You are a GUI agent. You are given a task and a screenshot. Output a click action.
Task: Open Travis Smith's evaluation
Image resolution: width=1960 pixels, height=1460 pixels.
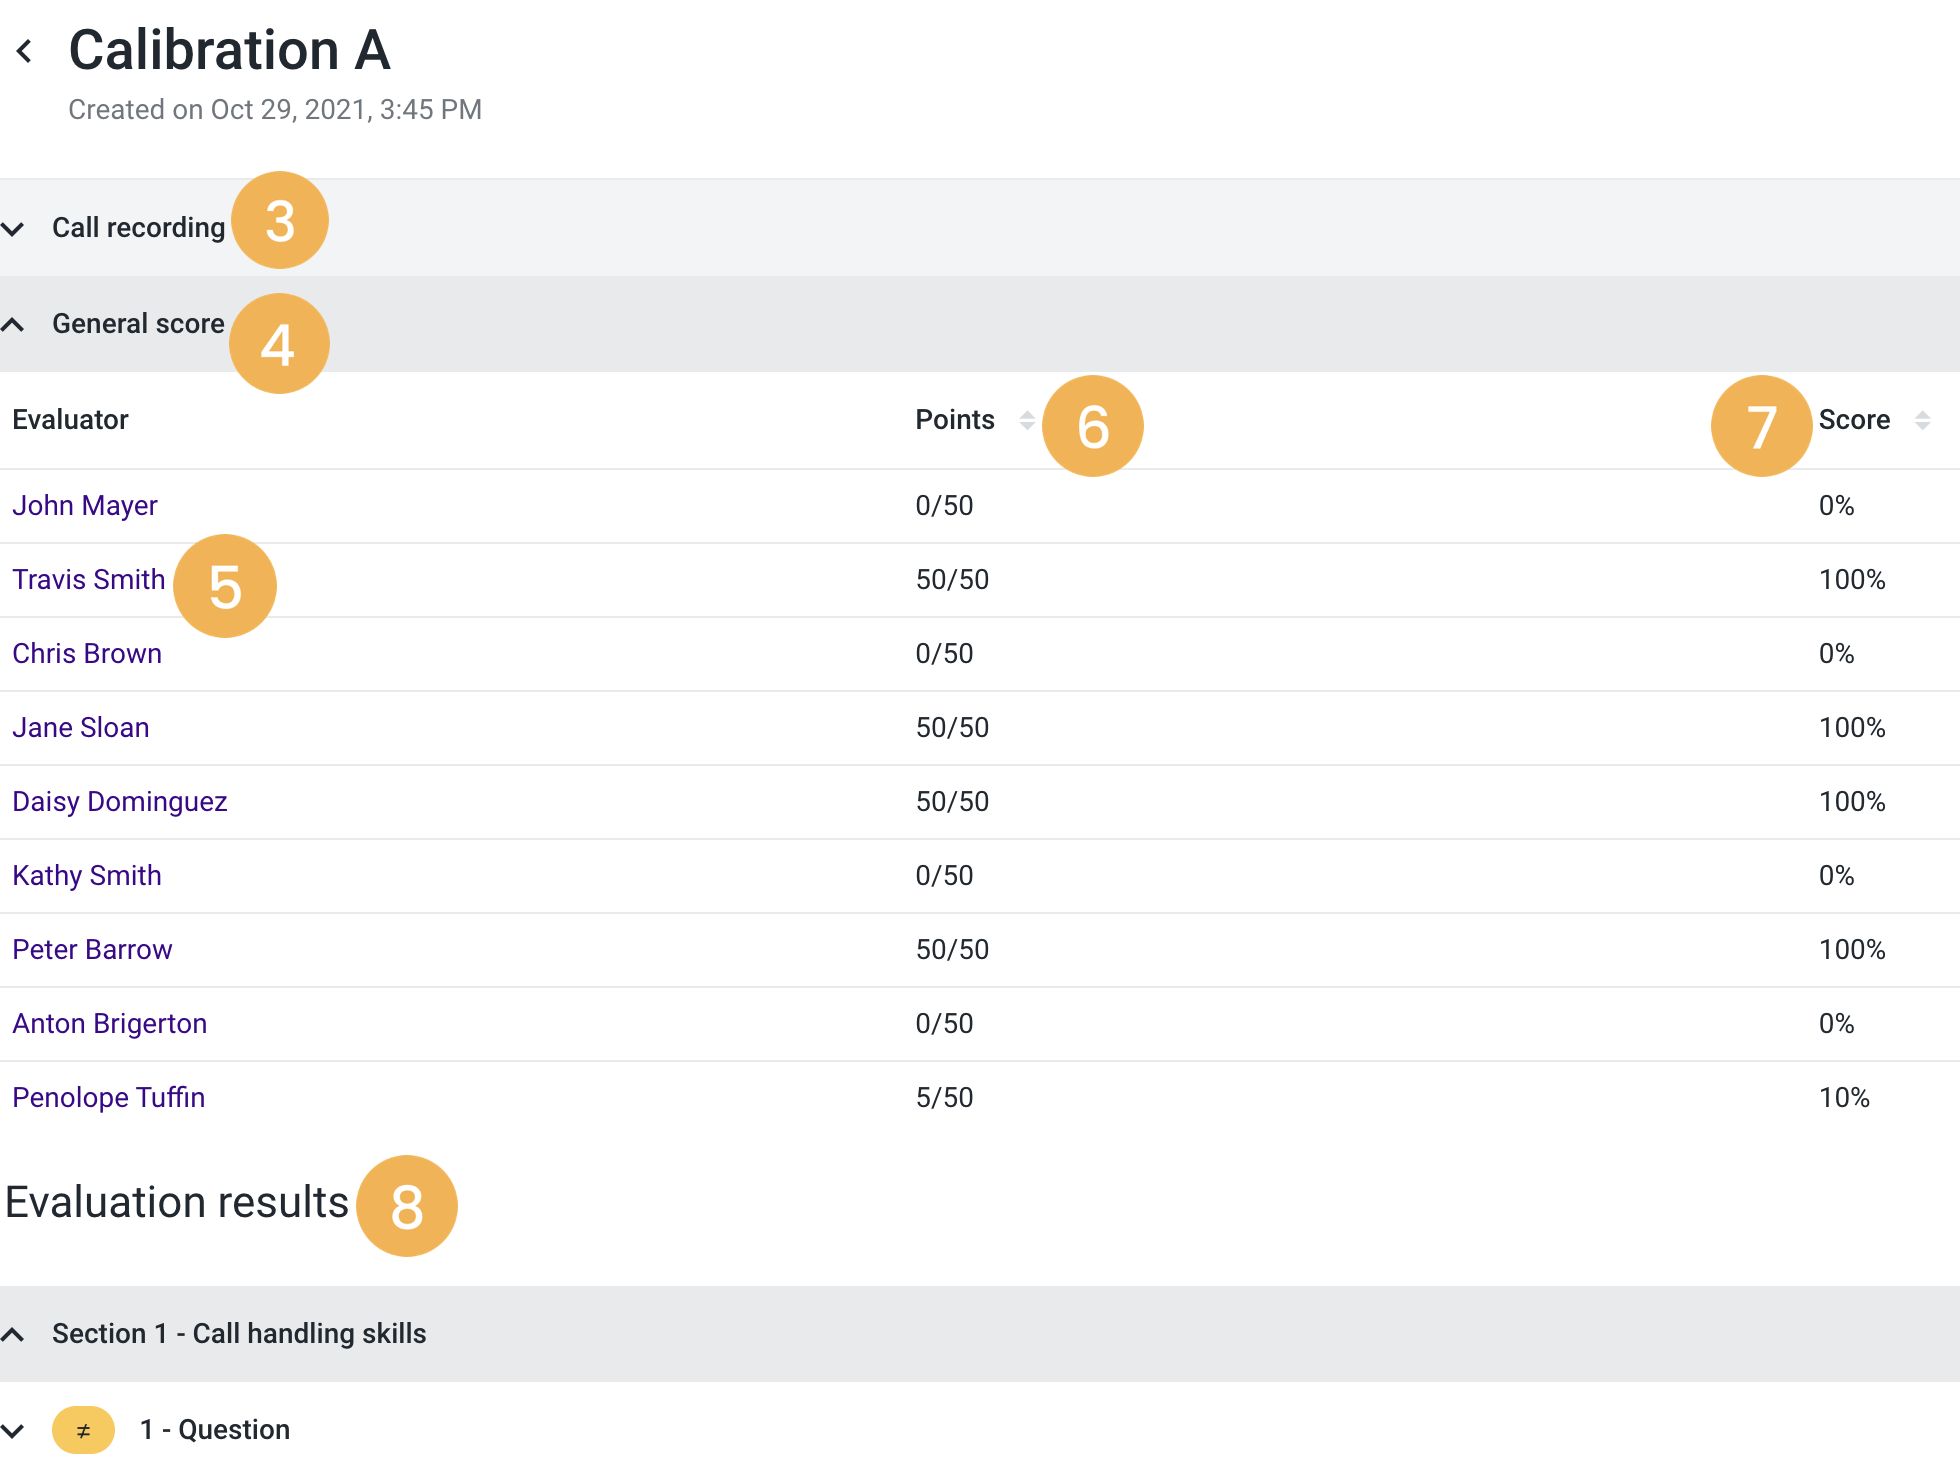click(x=89, y=580)
